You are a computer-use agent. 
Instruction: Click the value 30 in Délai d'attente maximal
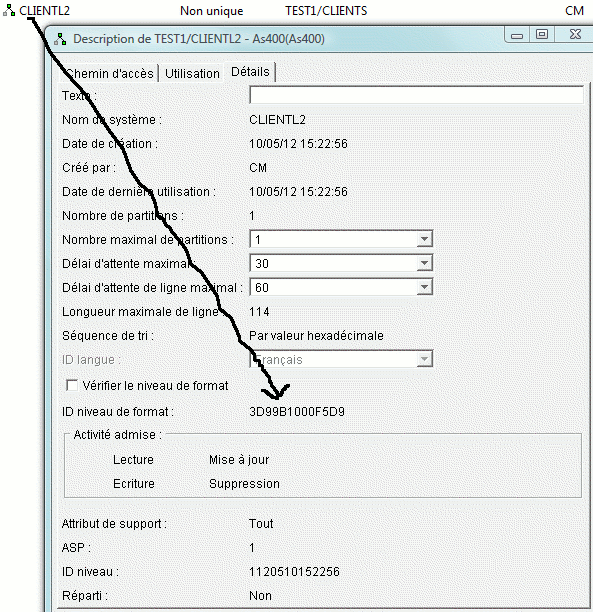(x=262, y=263)
